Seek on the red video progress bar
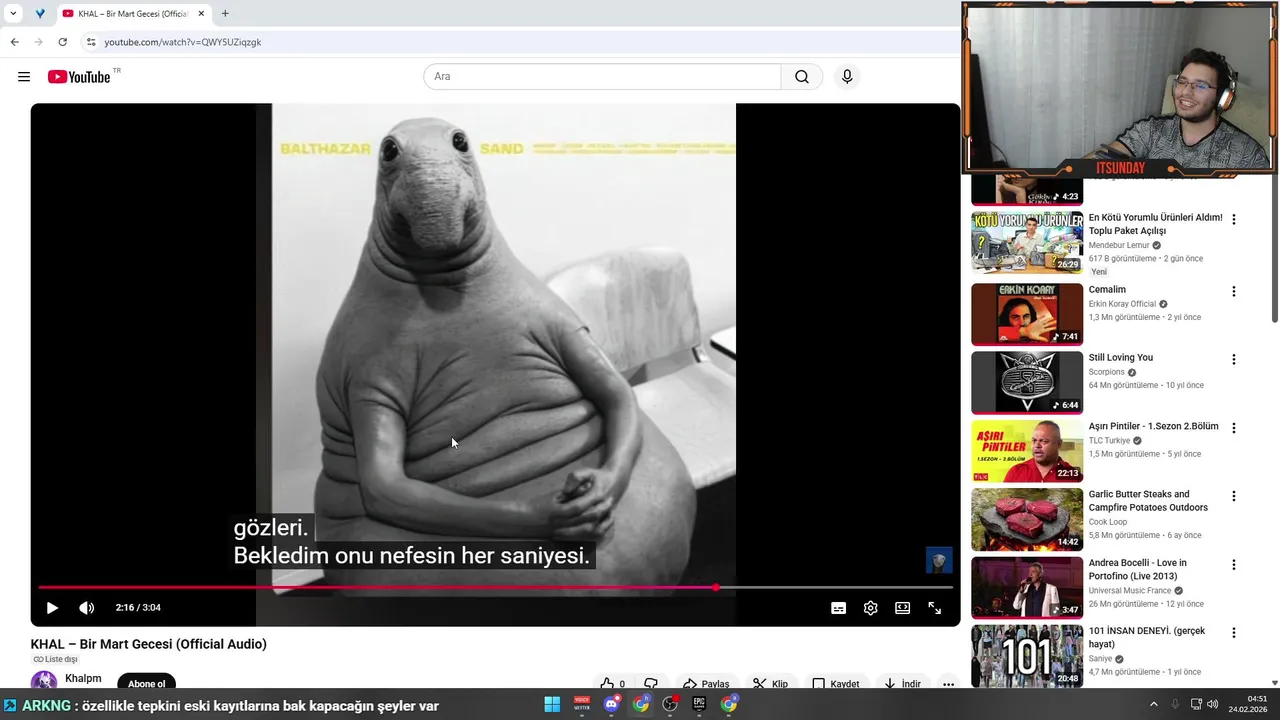 pos(495,587)
